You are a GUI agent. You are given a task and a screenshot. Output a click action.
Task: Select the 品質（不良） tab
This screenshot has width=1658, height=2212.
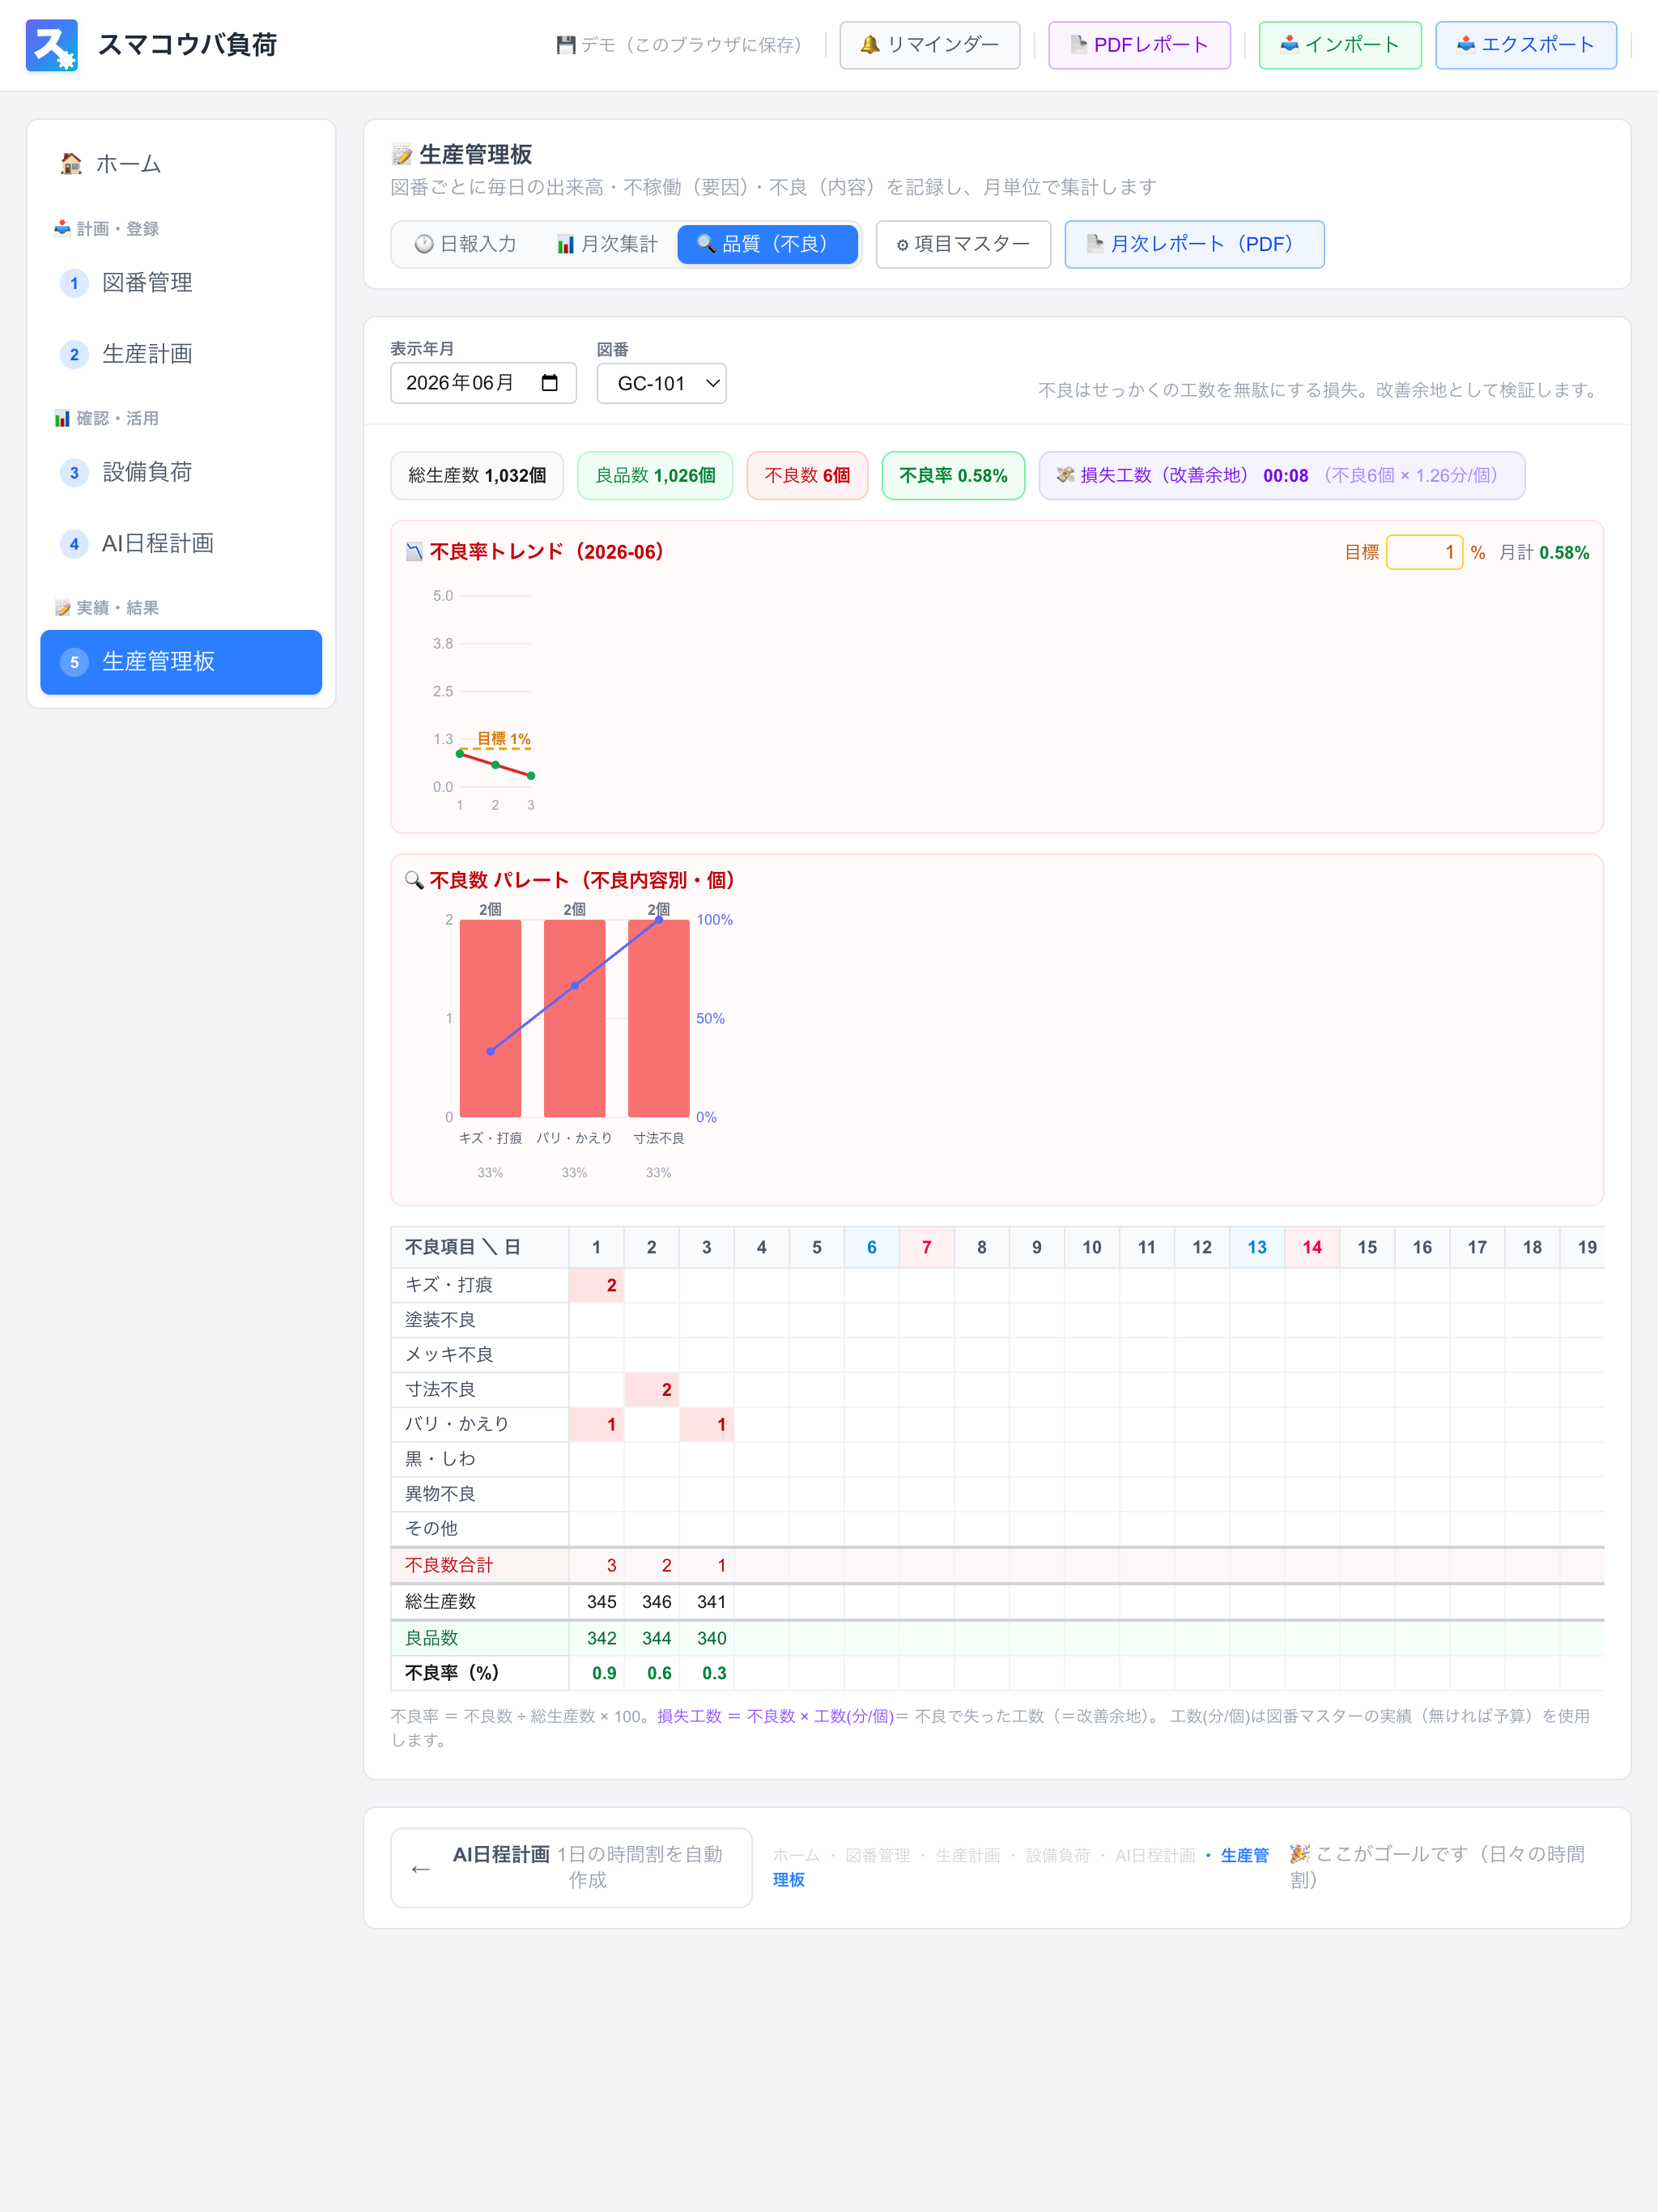pyautogui.click(x=767, y=244)
